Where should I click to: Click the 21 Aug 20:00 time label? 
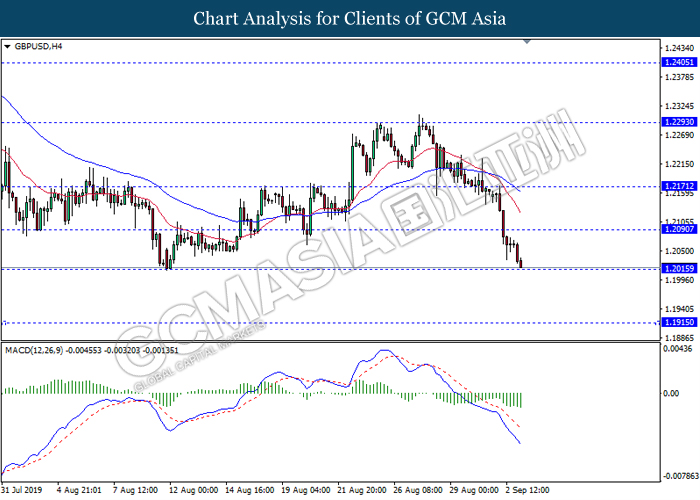[362, 490]
